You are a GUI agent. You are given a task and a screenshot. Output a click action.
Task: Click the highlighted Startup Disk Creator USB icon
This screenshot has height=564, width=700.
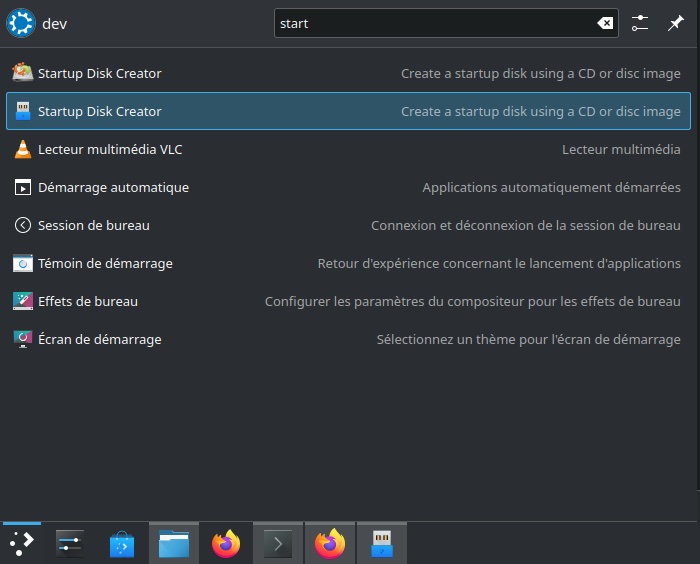(x=23, y=111)
